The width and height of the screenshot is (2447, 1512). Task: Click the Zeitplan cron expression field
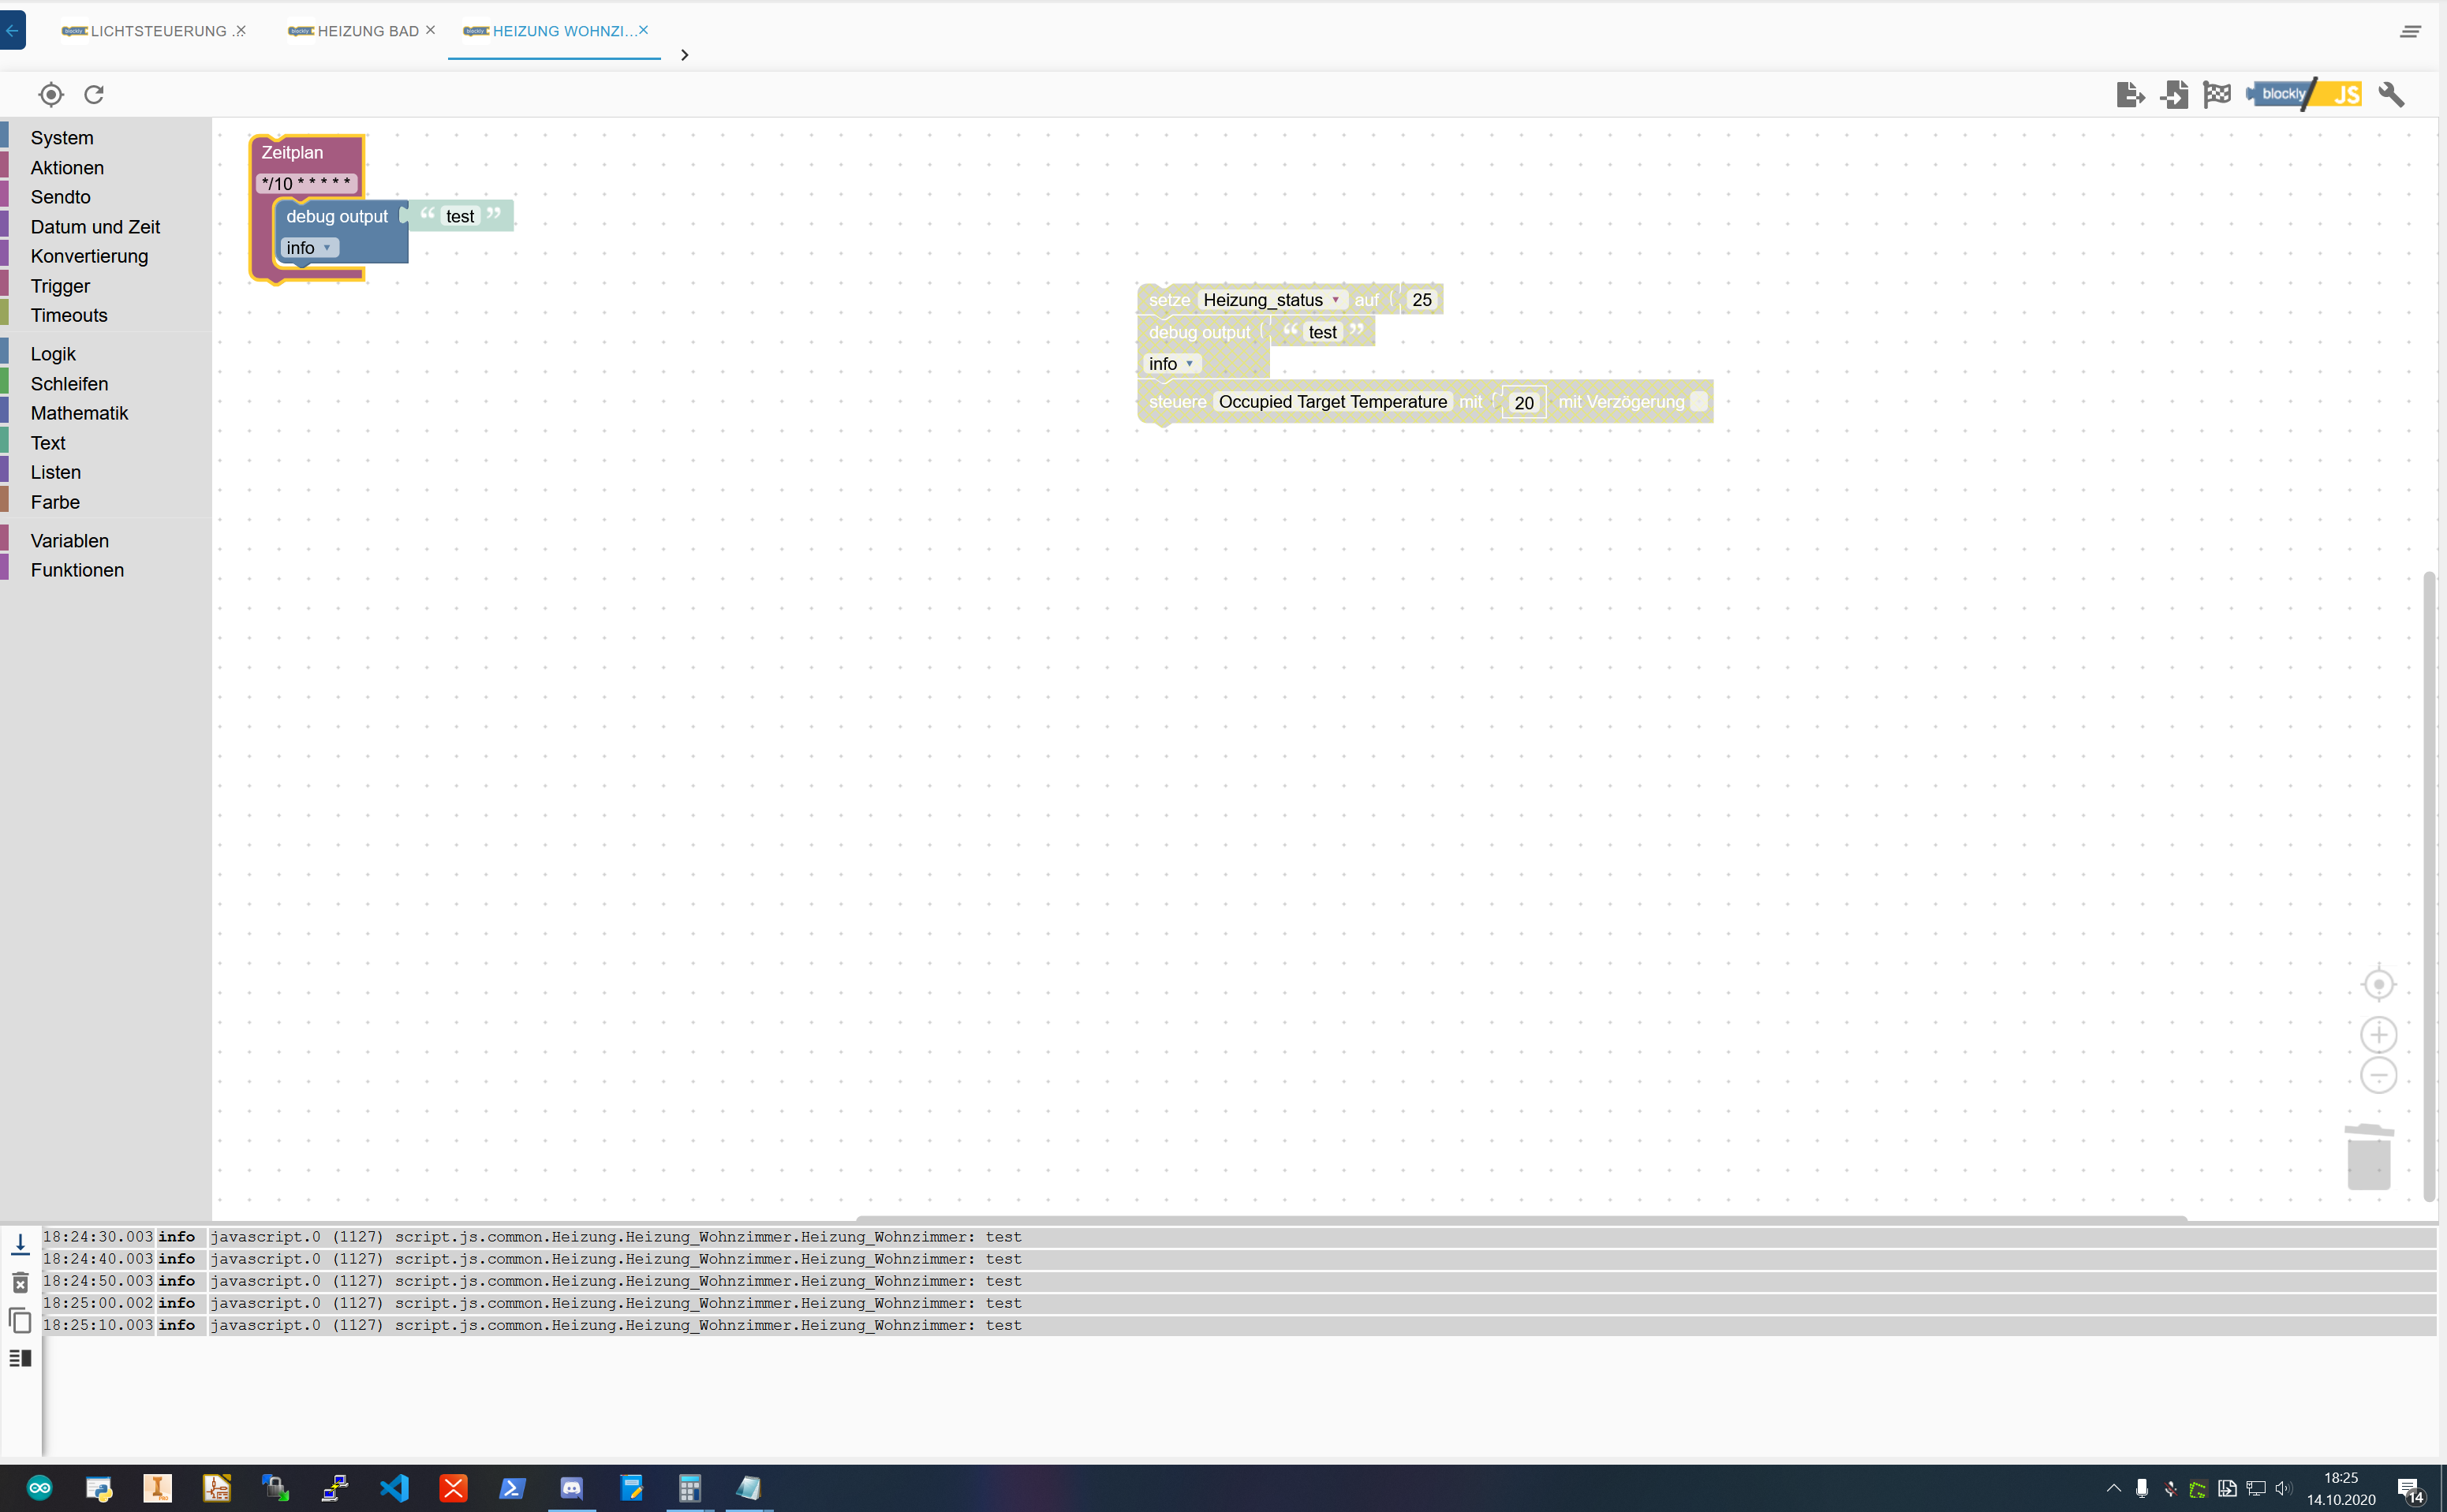coord(306,183)
